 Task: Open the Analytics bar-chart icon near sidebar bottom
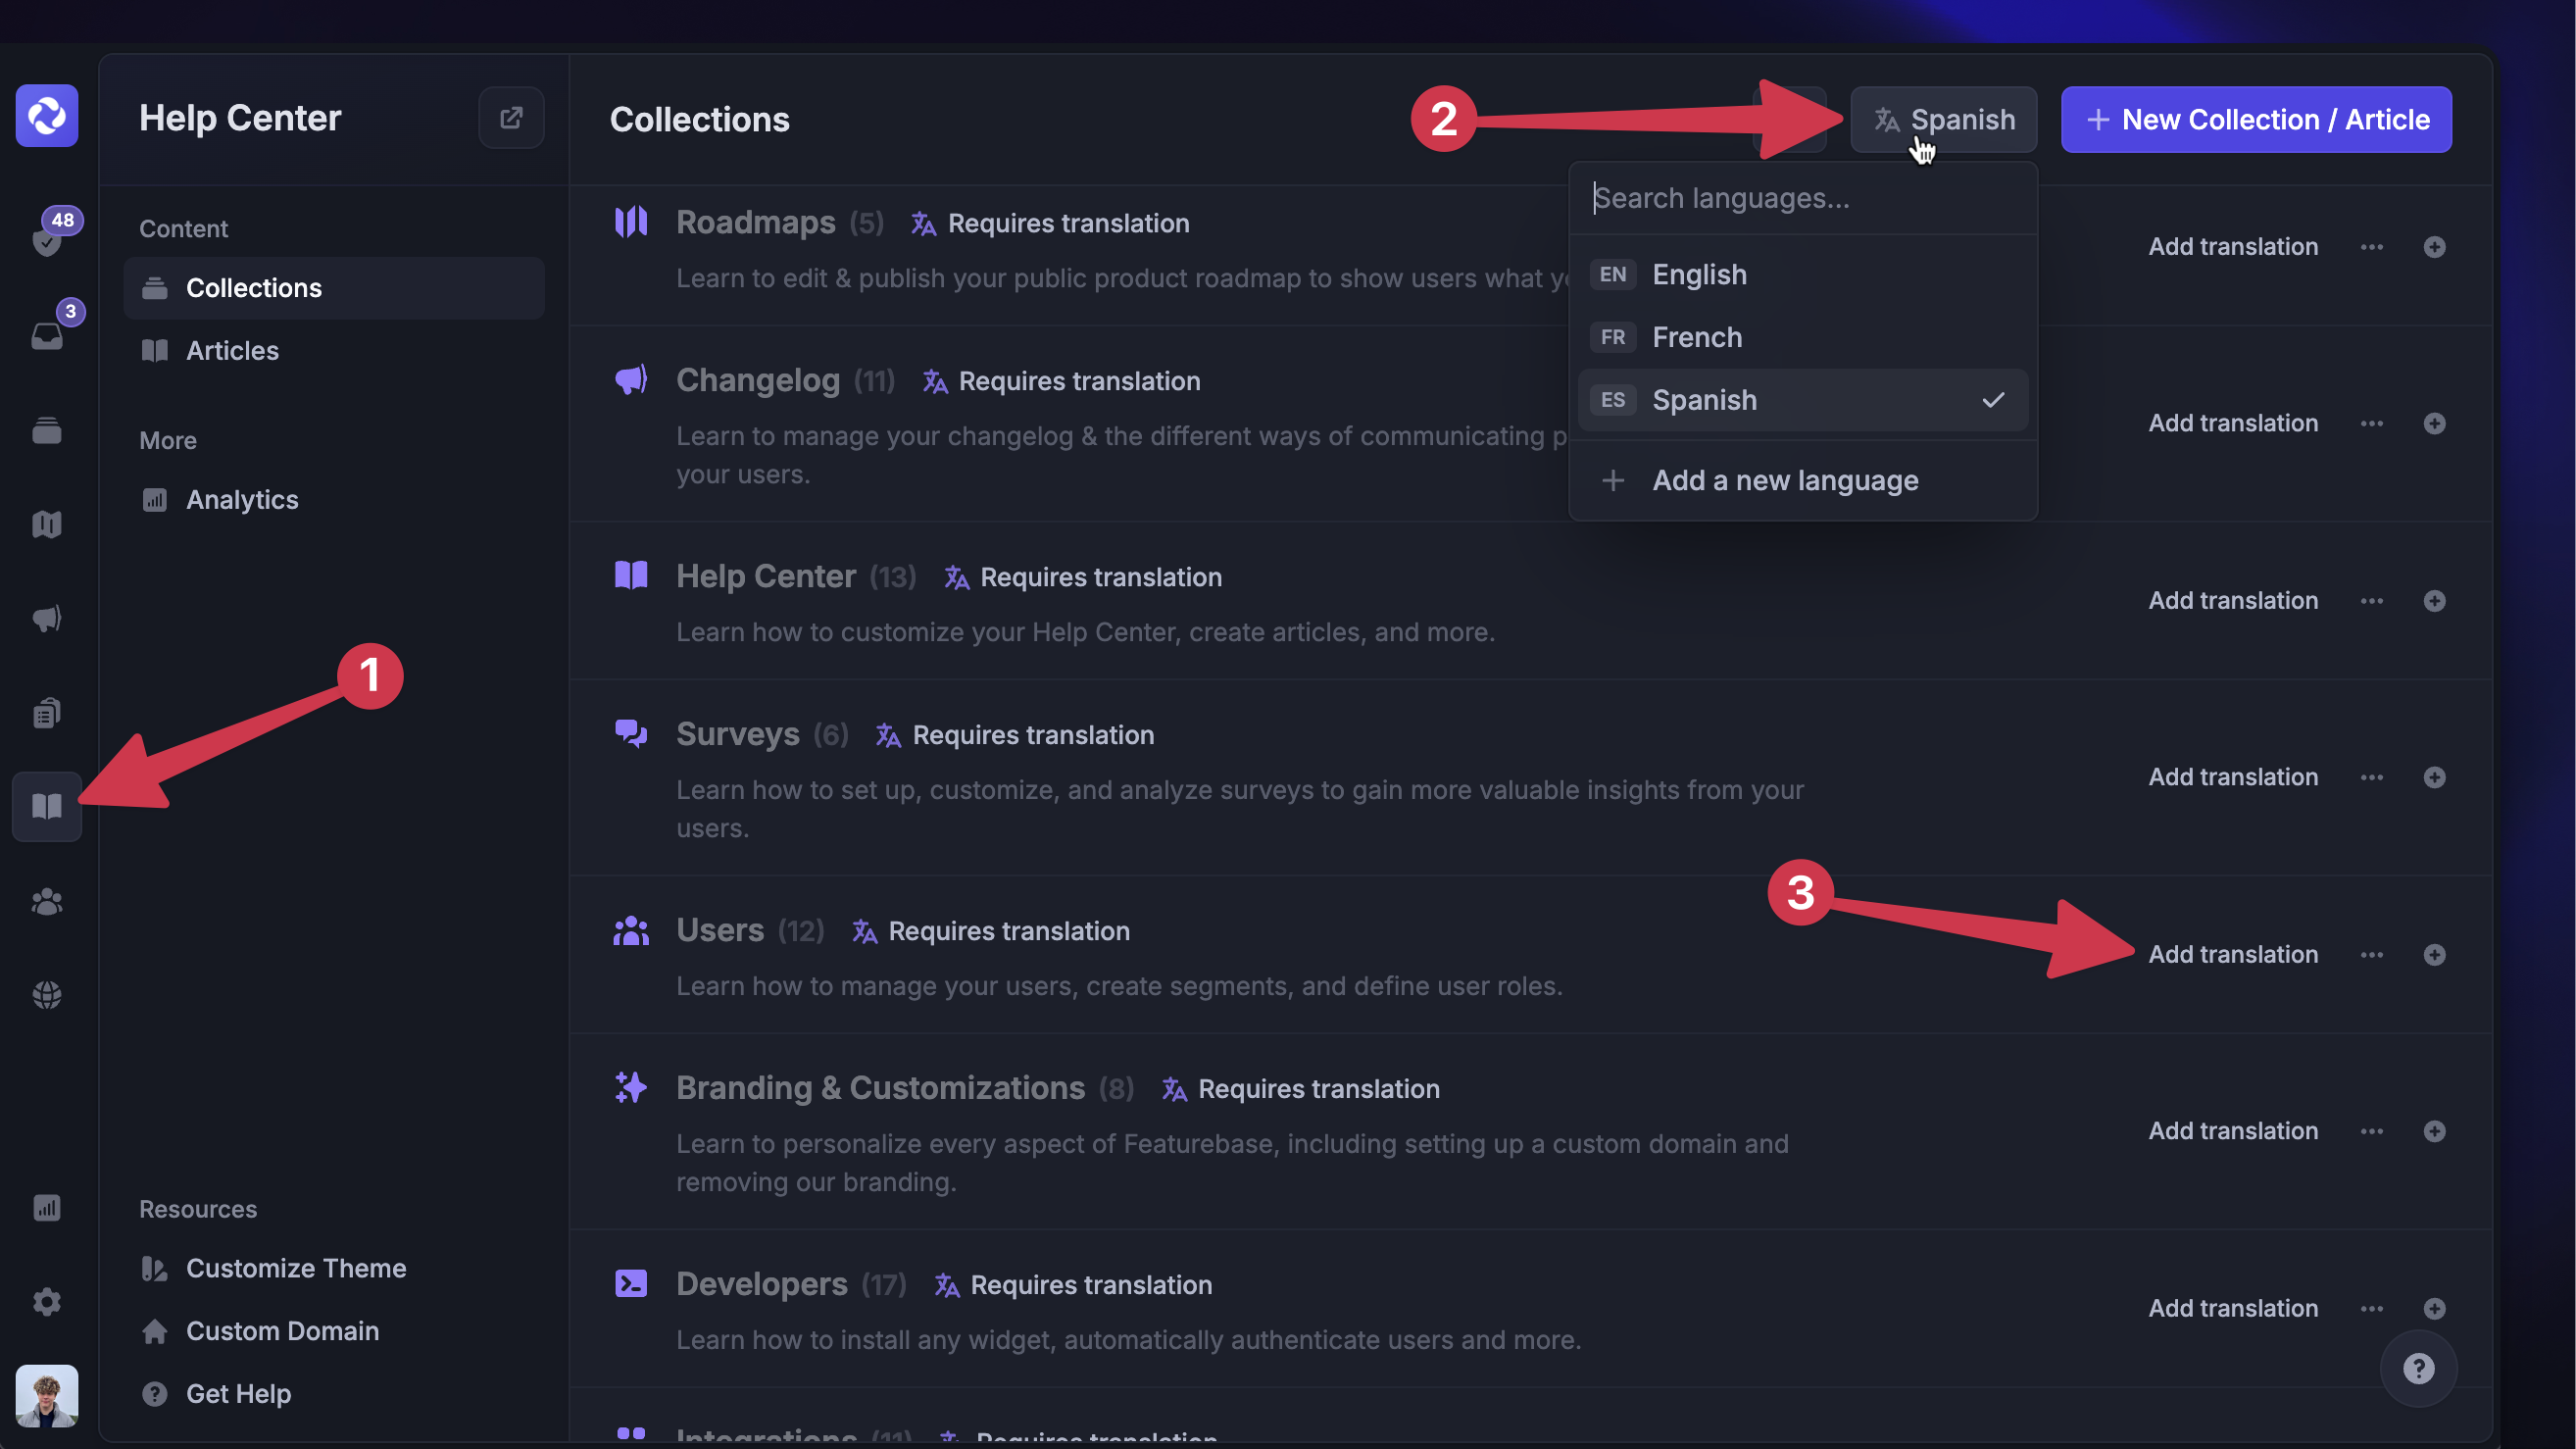pyautogui.click(x=47, y=1207)
